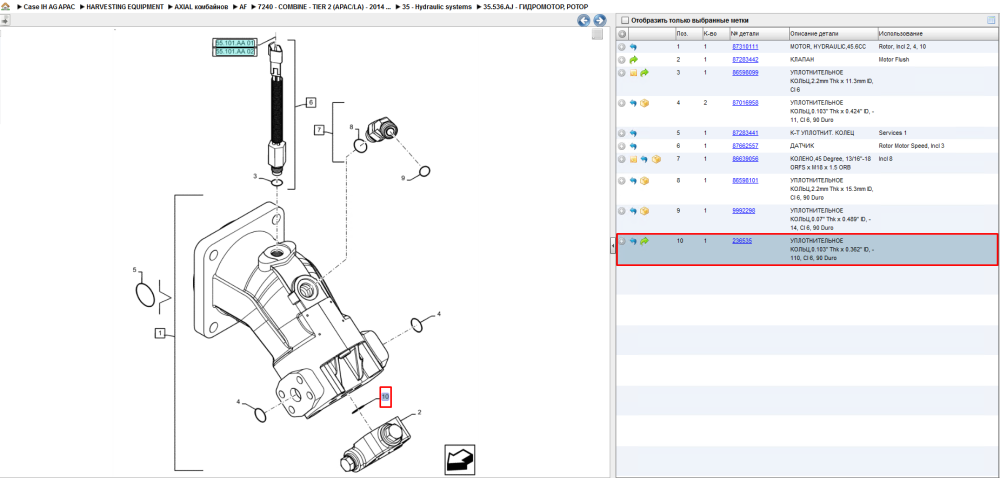Open the part number link 86639056
1000x478 pixels.
745,159
